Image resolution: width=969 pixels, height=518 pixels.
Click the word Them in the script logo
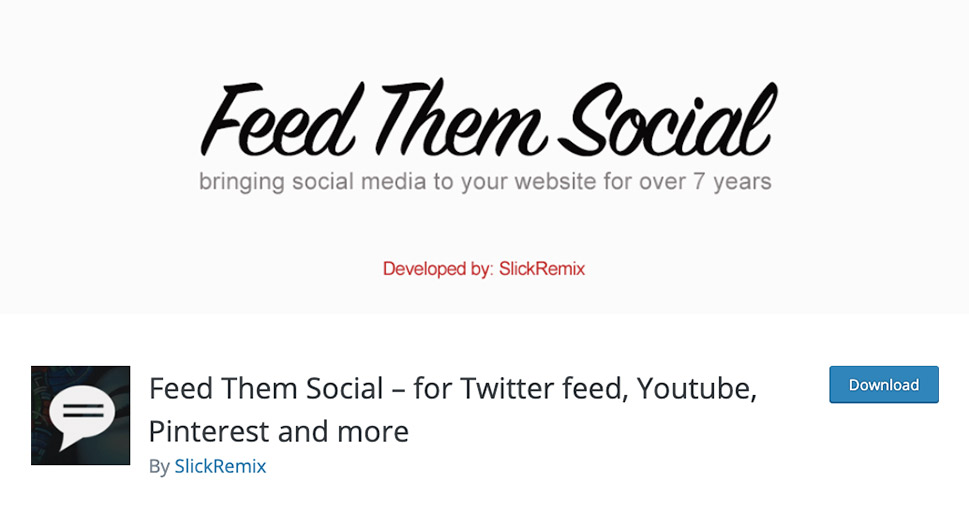tap(460, 117)
